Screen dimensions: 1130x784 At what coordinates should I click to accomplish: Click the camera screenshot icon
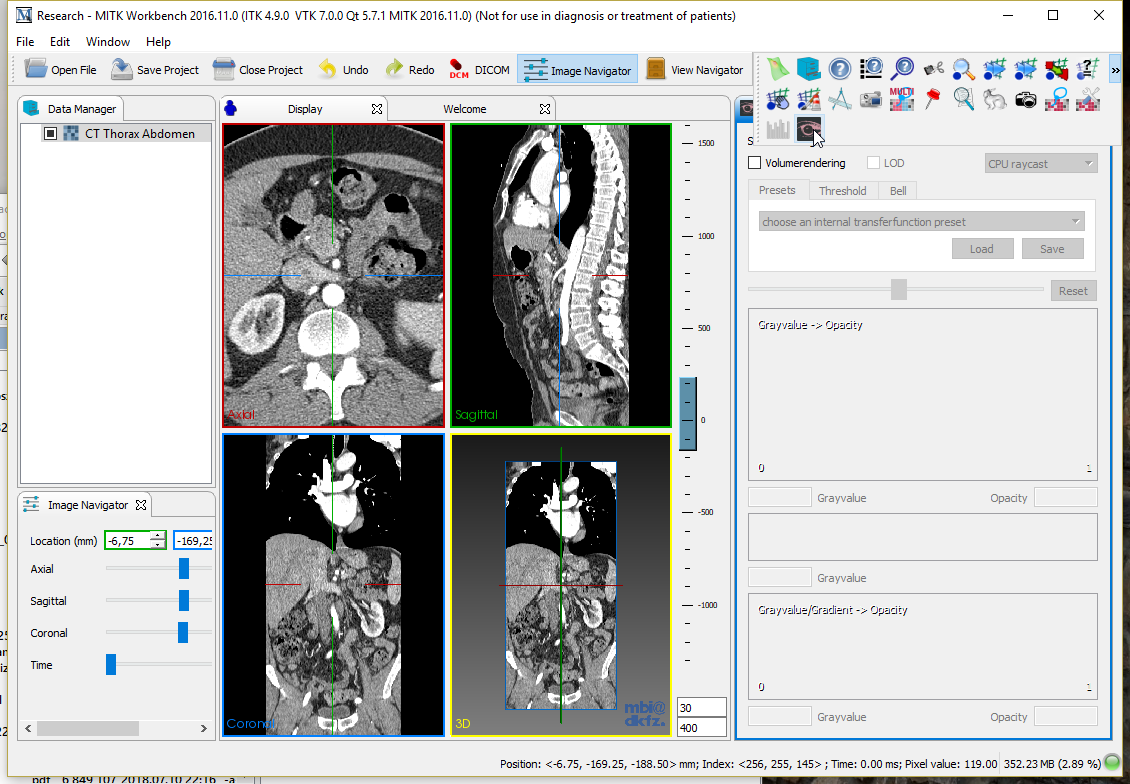(x=1025, y=99)
